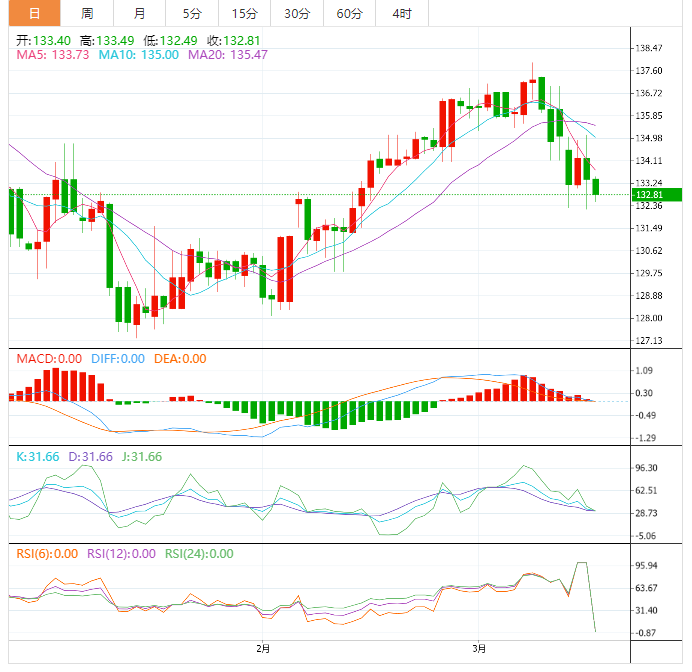Open the 15分 interval tab
This screenshot has width=692, height=672.
tap(244, 13)
